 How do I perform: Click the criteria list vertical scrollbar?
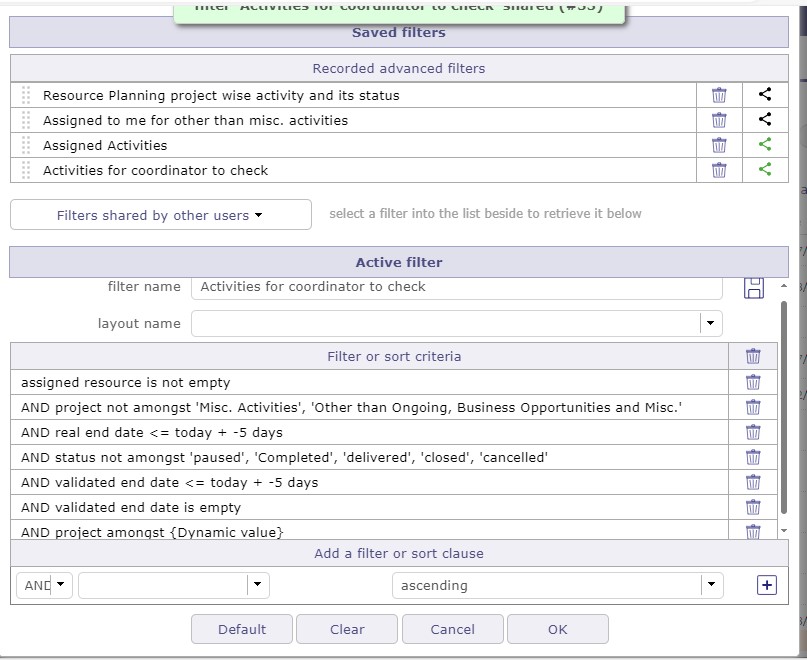(784, 400)
